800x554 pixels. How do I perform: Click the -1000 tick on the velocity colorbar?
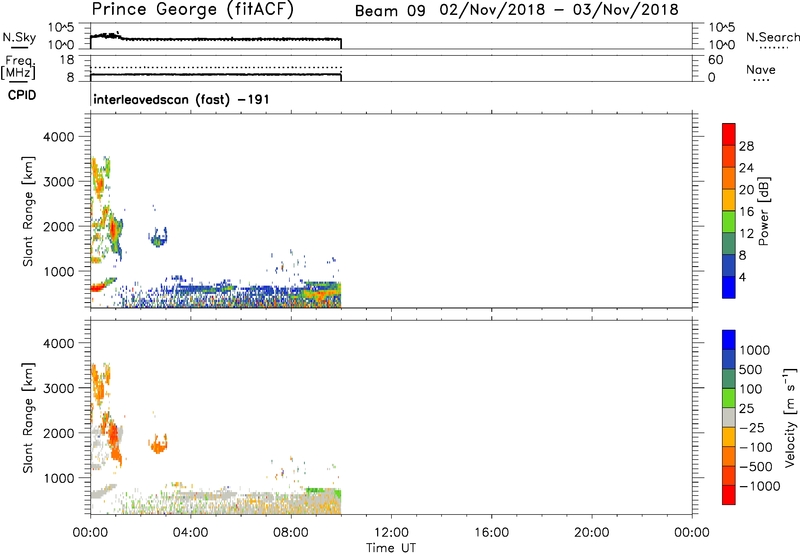759,486
